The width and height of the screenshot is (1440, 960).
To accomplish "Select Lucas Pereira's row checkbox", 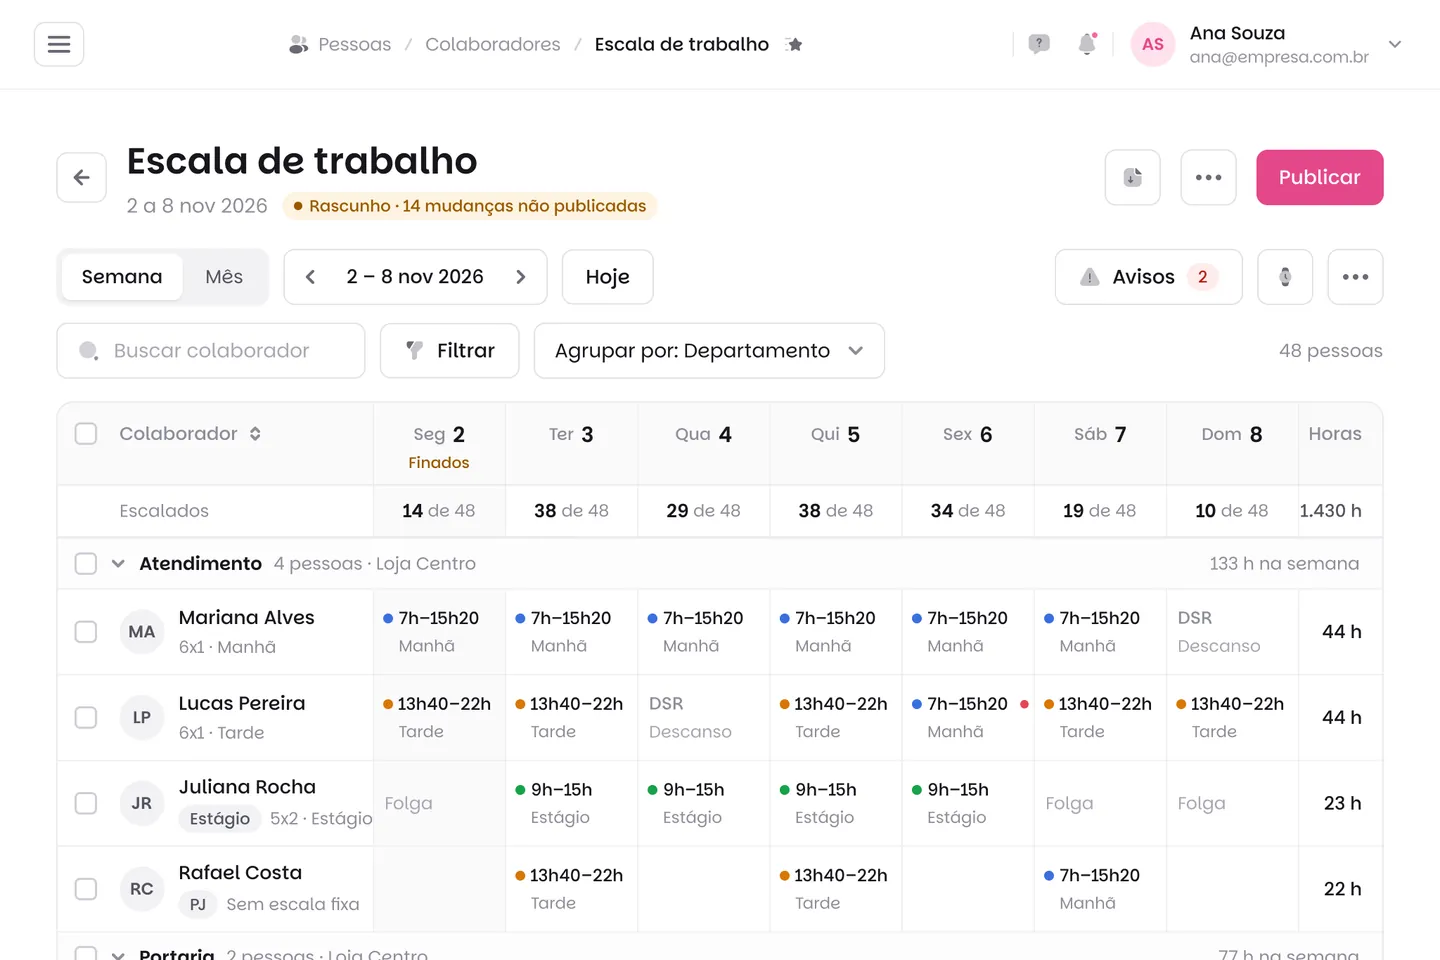I will [86, 718].
